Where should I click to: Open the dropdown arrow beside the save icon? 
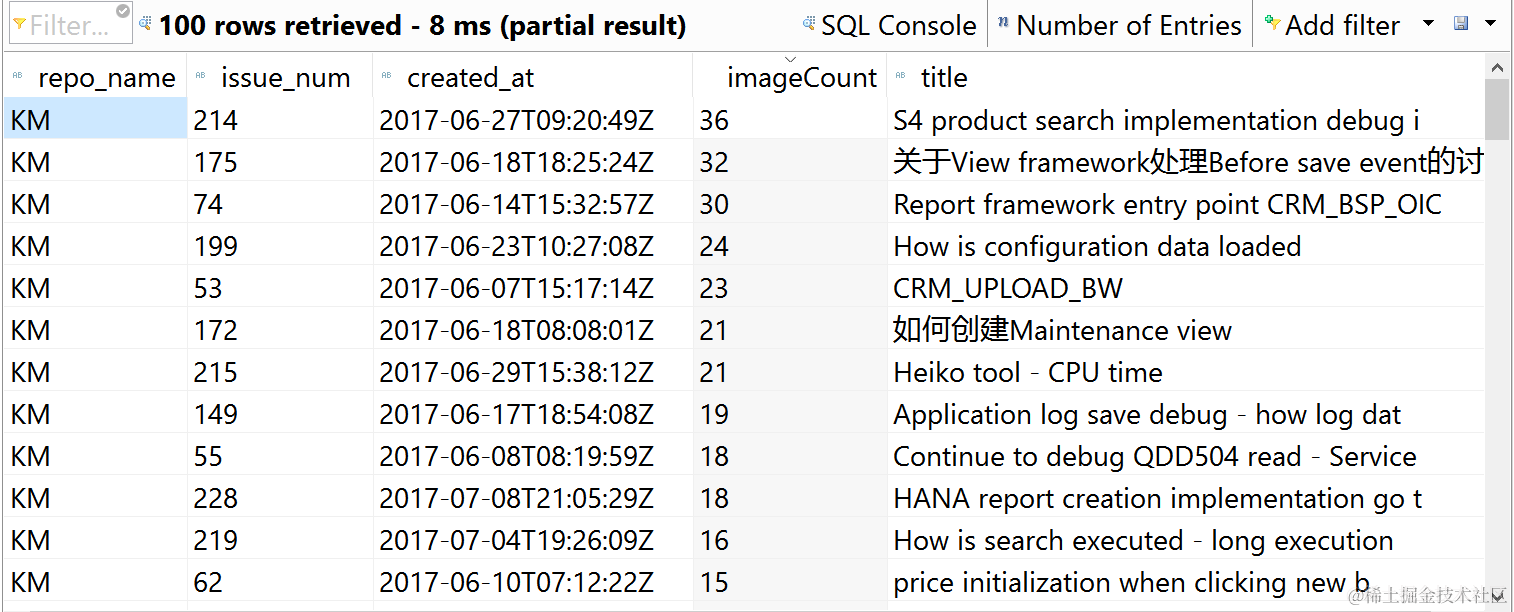(x=1490, y=23)
